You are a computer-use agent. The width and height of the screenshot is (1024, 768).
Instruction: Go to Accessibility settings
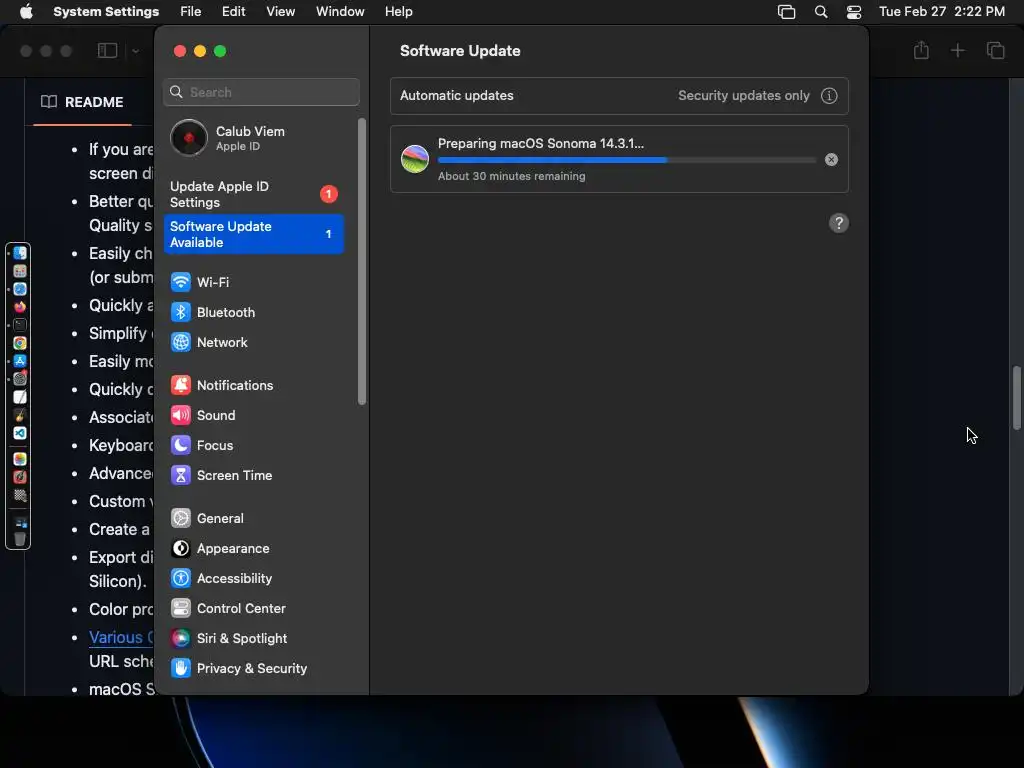255,579
